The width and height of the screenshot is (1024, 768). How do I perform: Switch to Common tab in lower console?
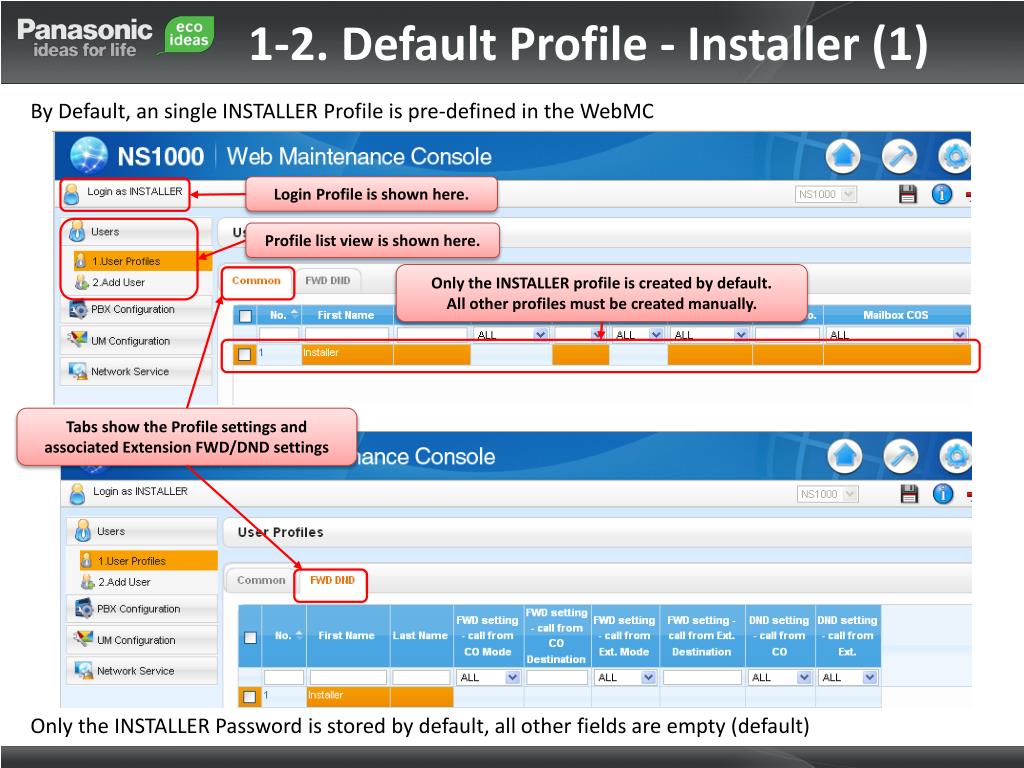coord(261,581)
